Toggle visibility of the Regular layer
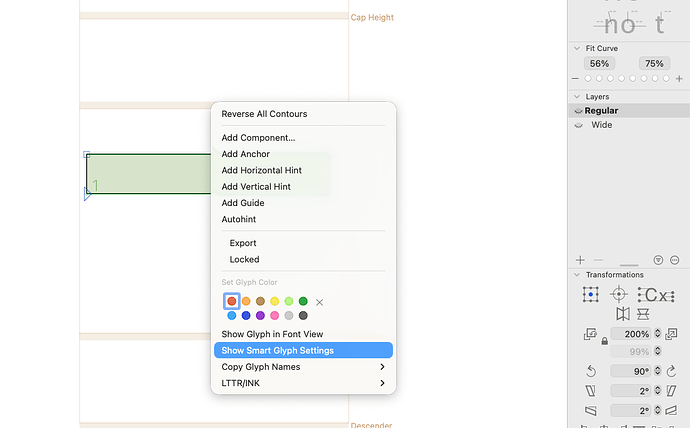Image resolution: width=690 pixels, height=428 pixels. coord(579,111)
